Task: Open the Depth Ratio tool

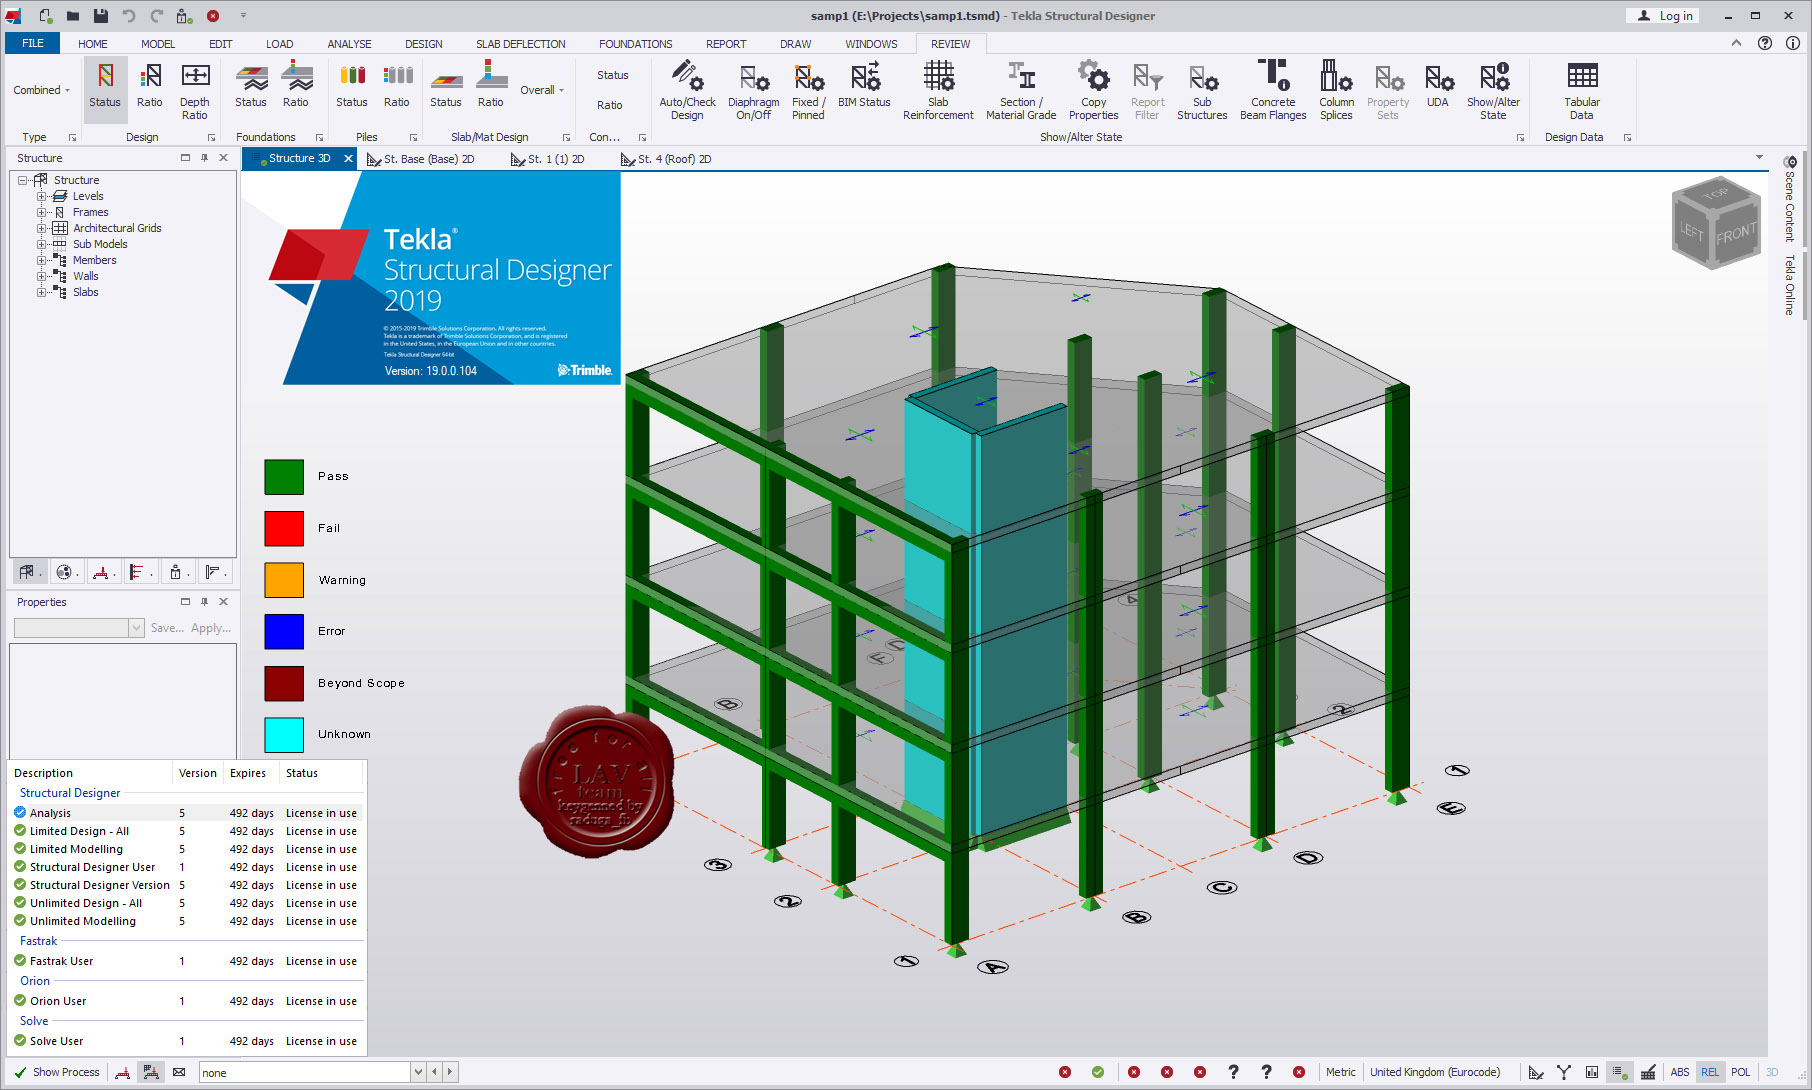Action: coord(195,91)
